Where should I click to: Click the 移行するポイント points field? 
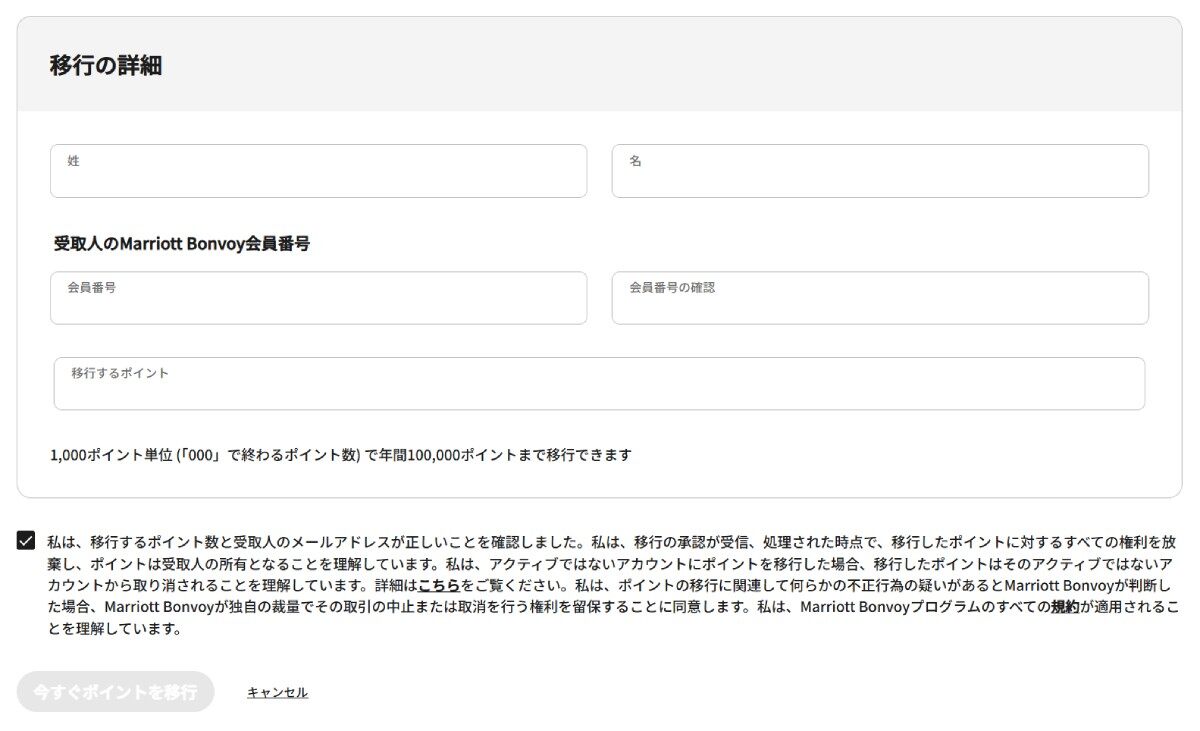pos(599,384)
